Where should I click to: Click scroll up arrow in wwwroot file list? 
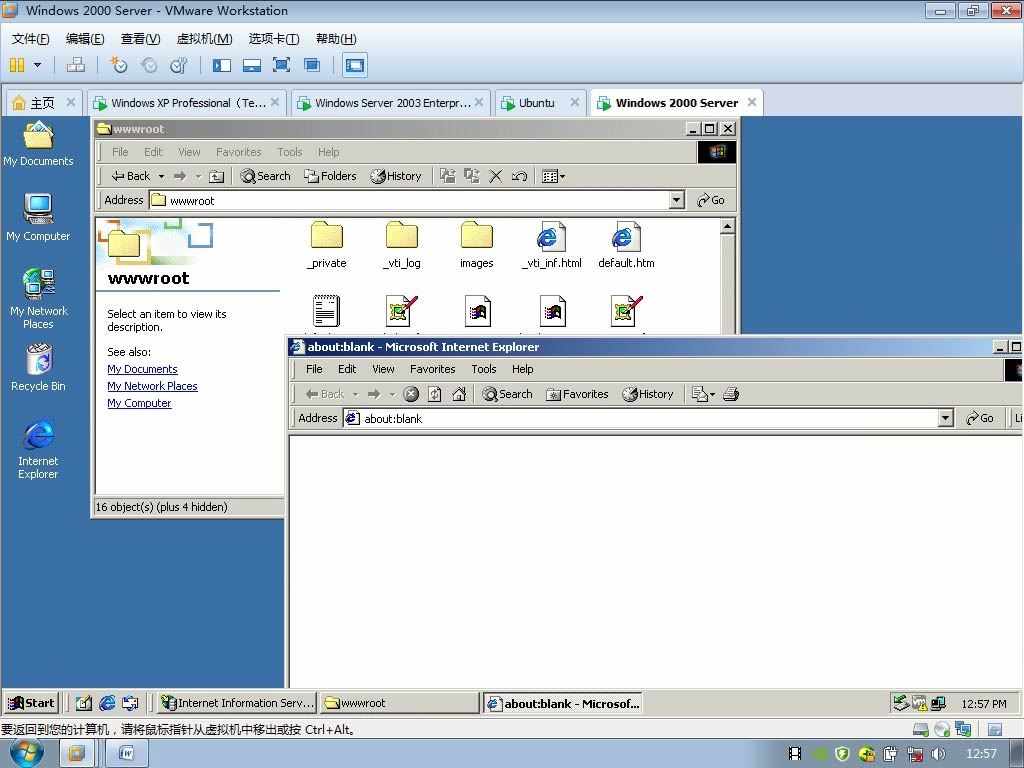(728, 227)
